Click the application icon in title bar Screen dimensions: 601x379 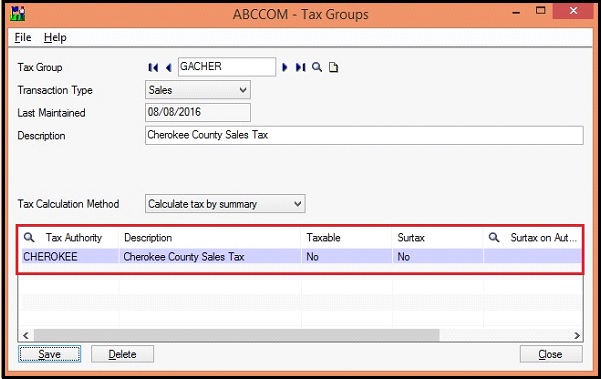click(17, 13)
